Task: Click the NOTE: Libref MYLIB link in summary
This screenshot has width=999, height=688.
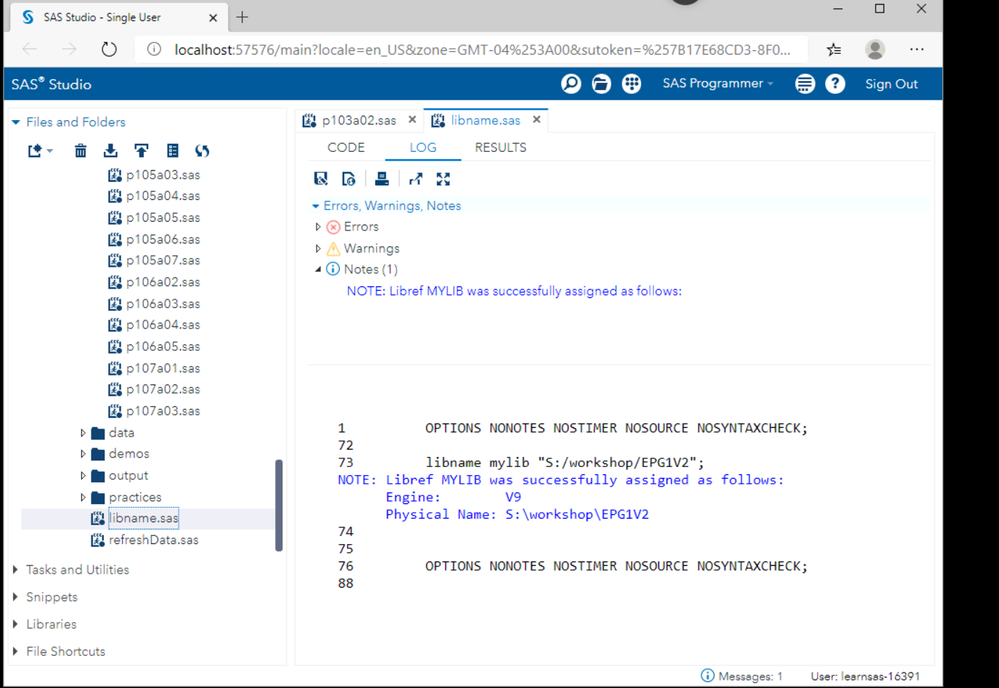Action: [x=514, y=291]
